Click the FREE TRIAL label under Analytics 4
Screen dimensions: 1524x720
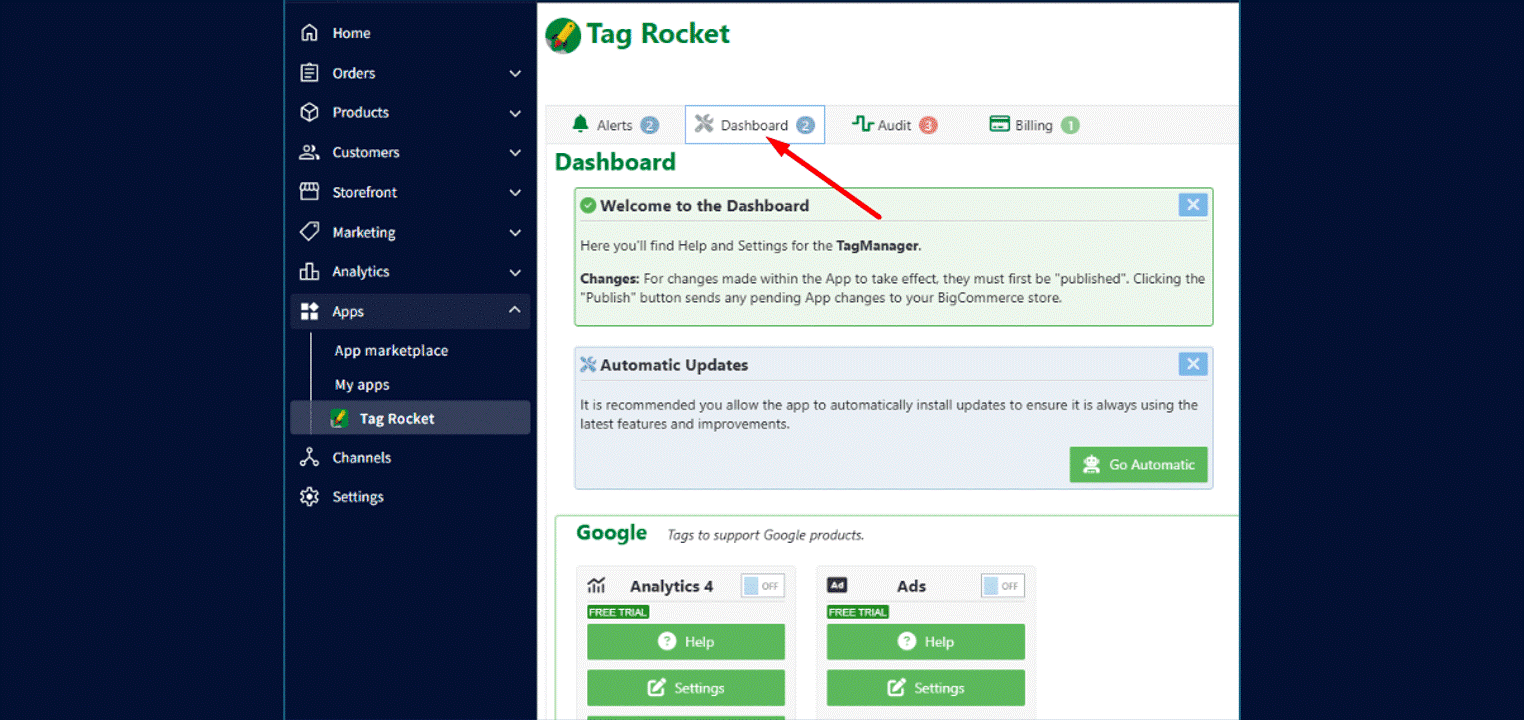618,612
